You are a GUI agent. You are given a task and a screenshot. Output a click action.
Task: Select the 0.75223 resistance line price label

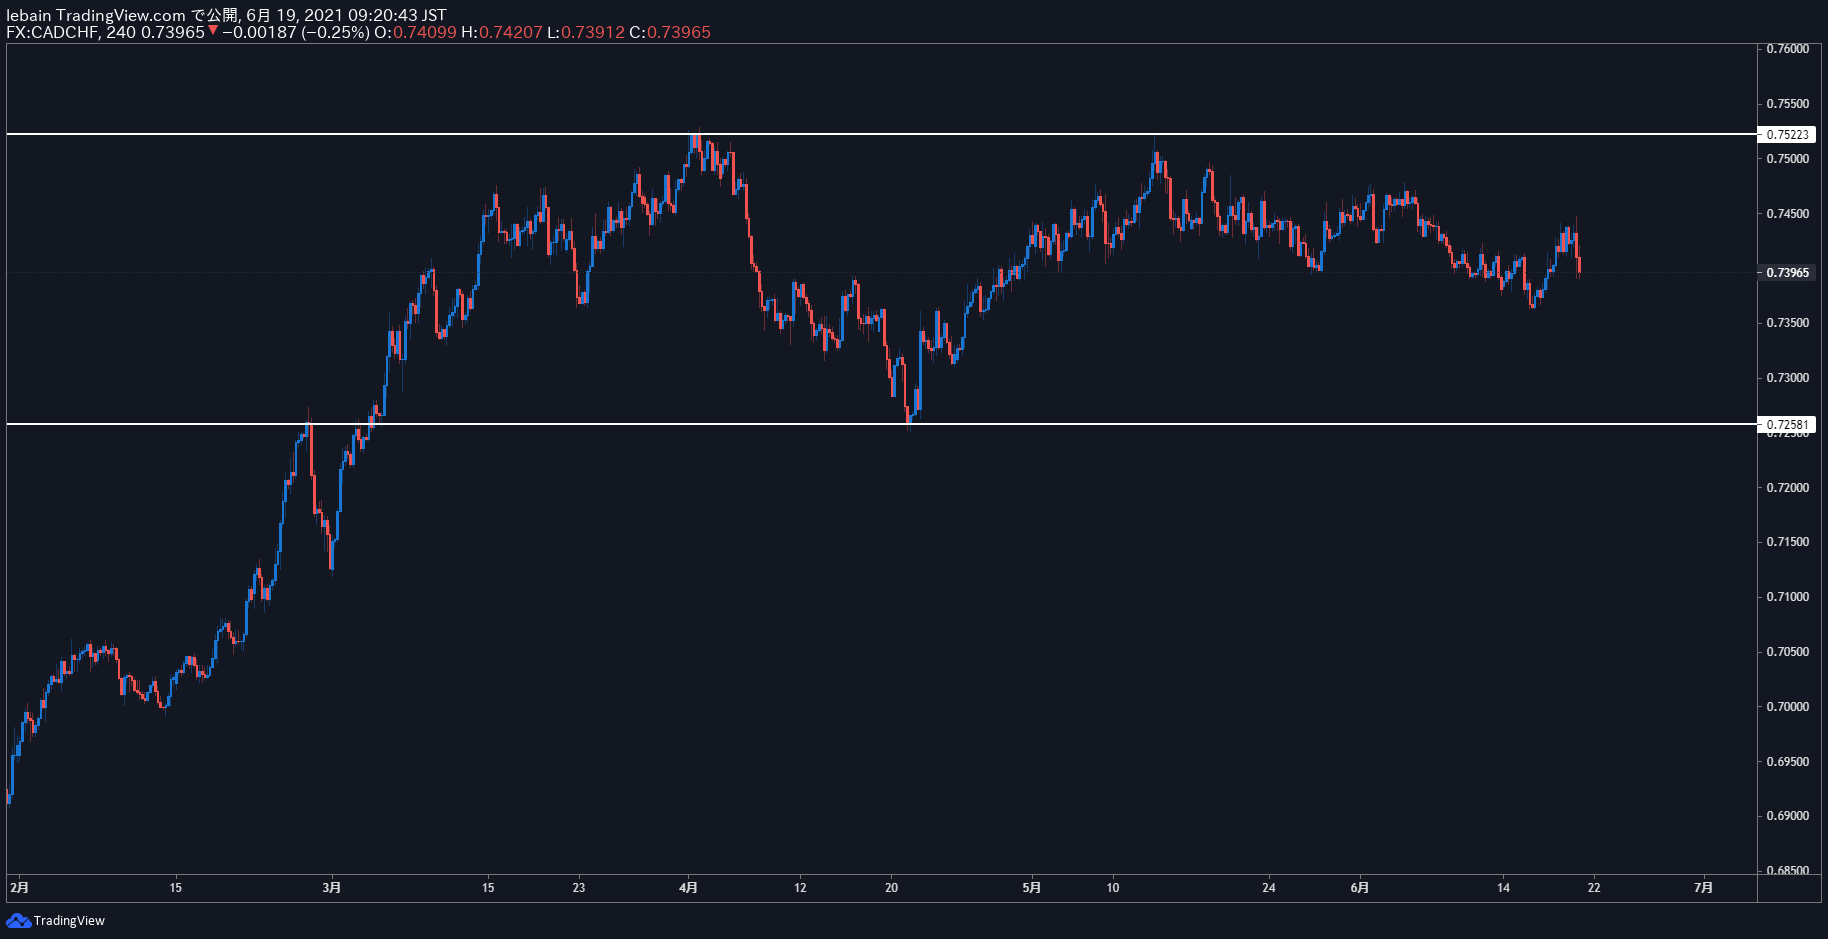click(x=1787, y=134)
